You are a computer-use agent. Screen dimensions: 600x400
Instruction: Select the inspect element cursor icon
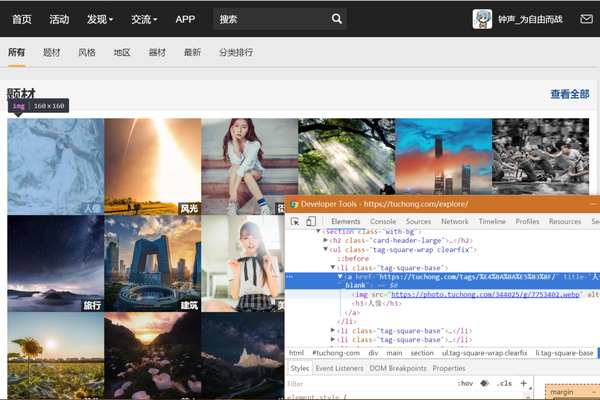pos(295,221)
